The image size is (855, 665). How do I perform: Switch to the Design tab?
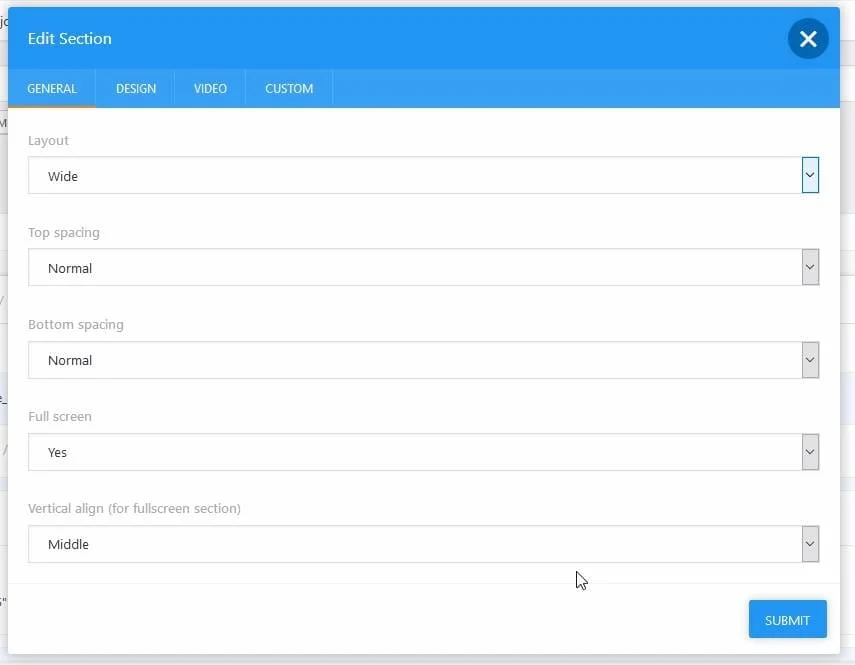135,89
